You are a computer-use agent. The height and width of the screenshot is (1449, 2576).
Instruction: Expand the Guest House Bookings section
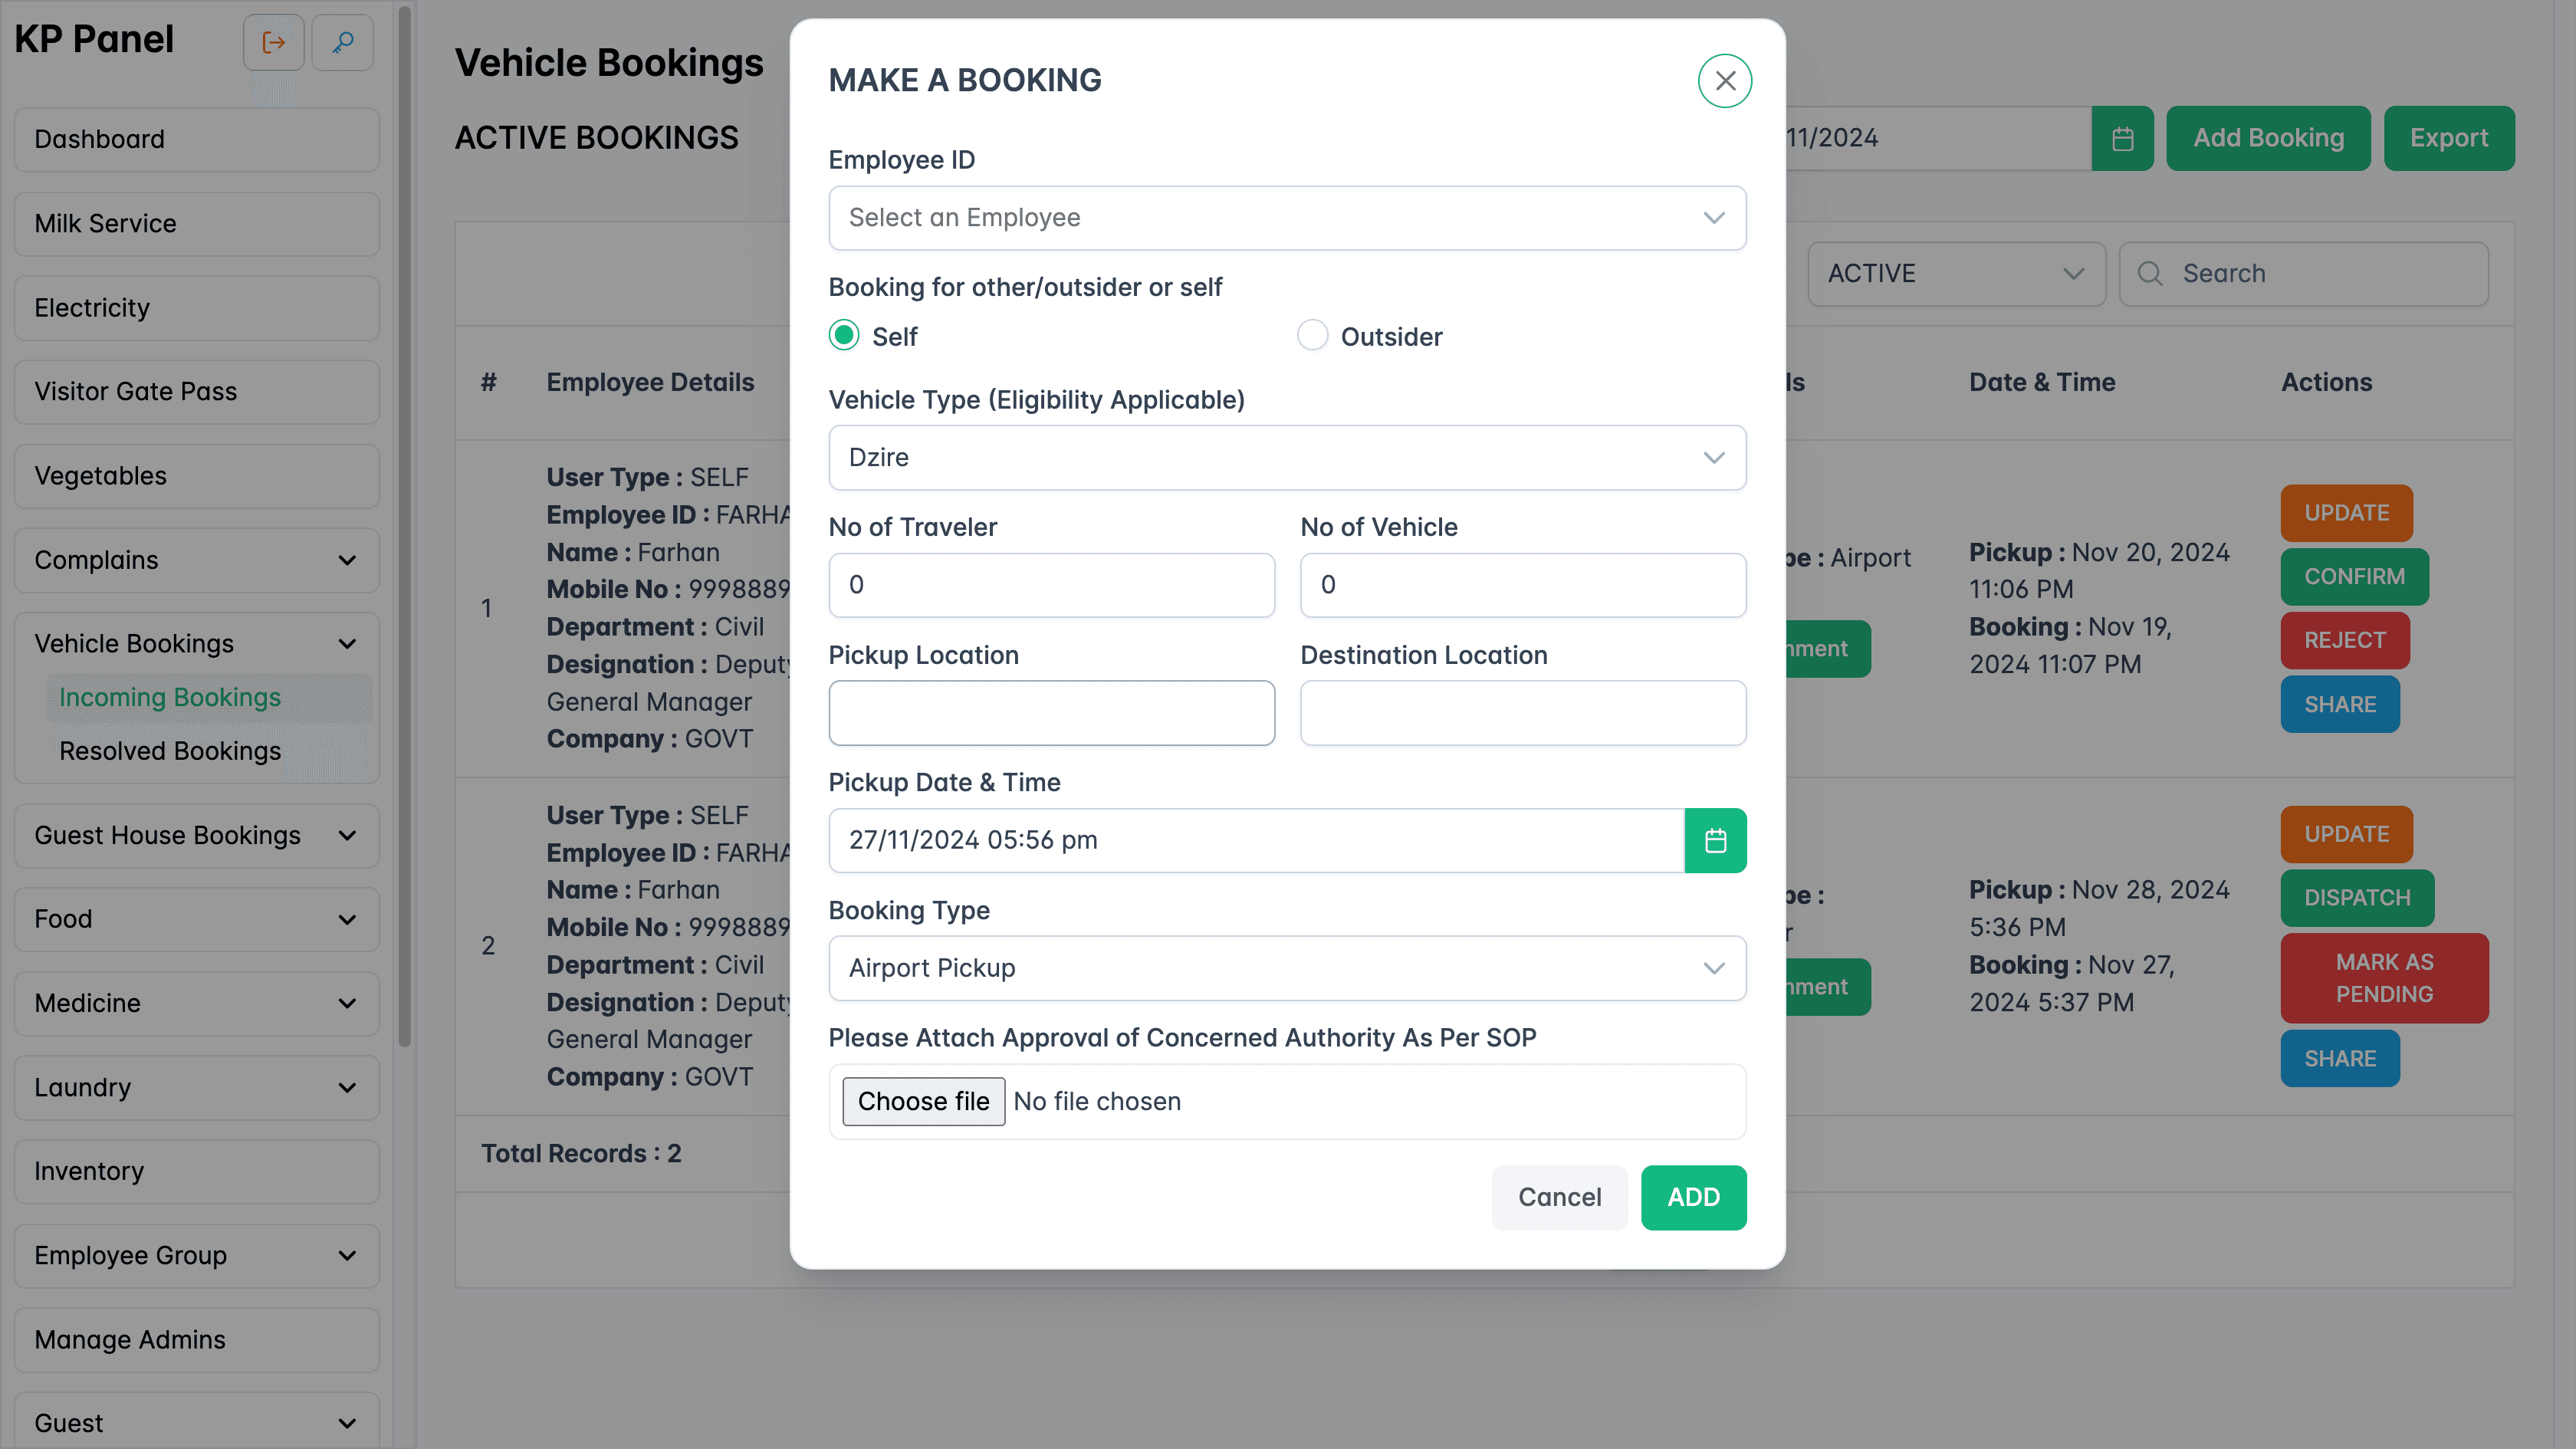pyautogui.click(x=196, y=835)
